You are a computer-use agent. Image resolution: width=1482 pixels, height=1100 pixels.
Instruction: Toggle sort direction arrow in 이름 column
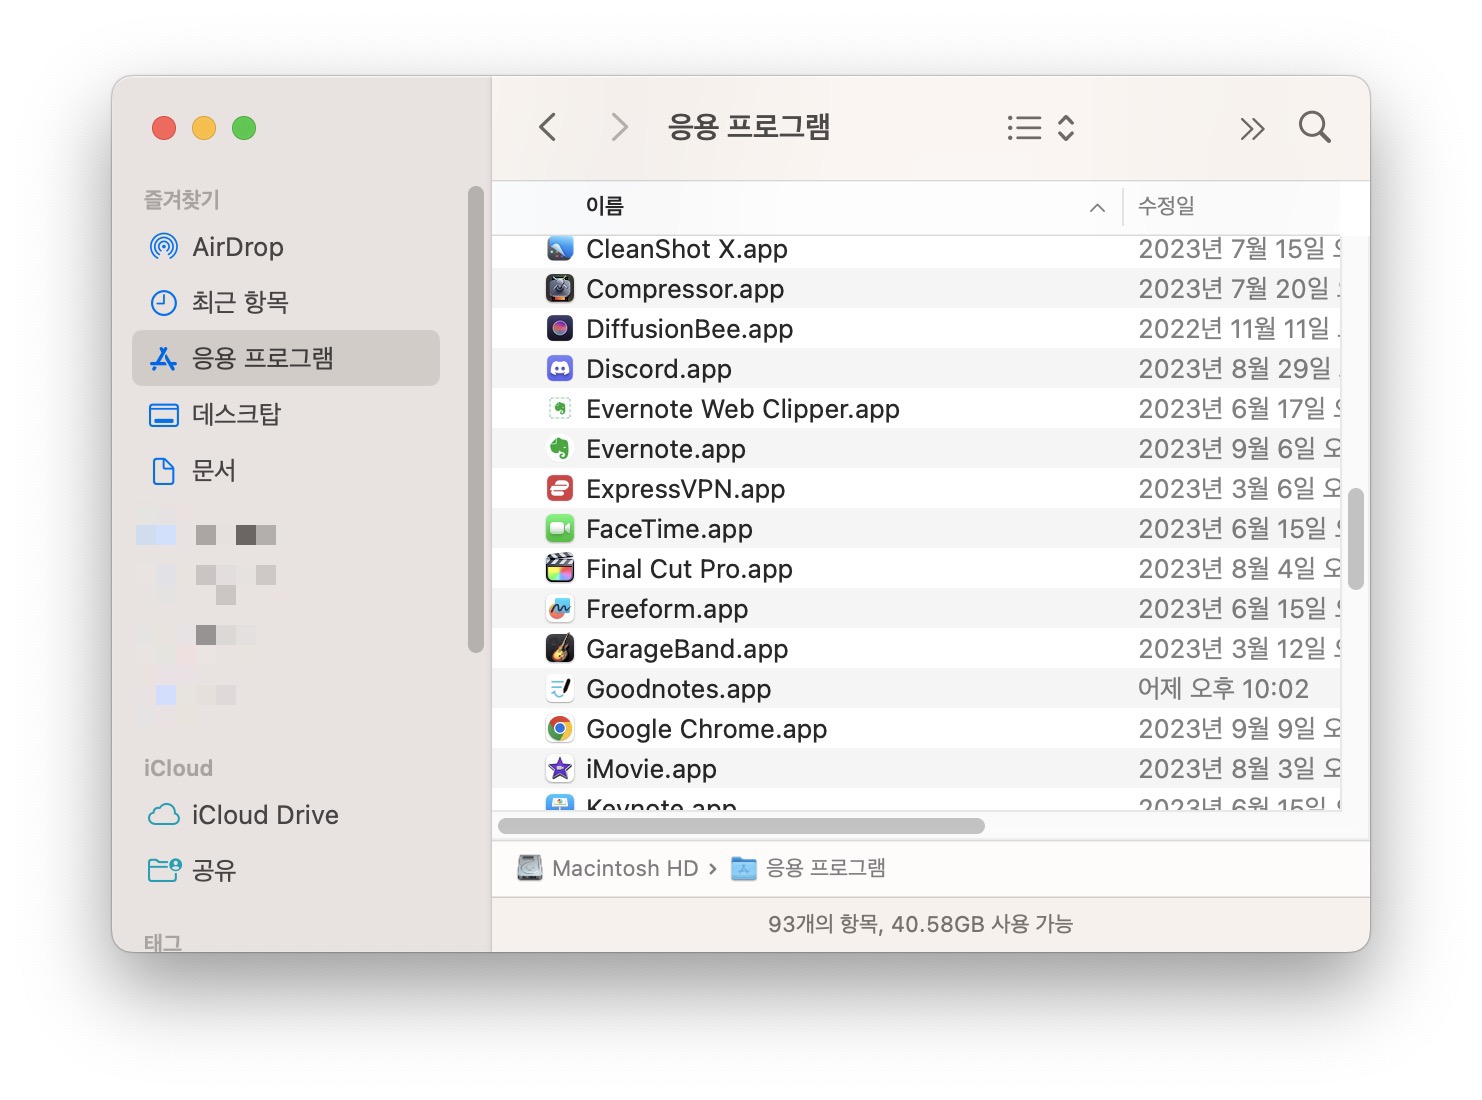(x=1097, y=207)
